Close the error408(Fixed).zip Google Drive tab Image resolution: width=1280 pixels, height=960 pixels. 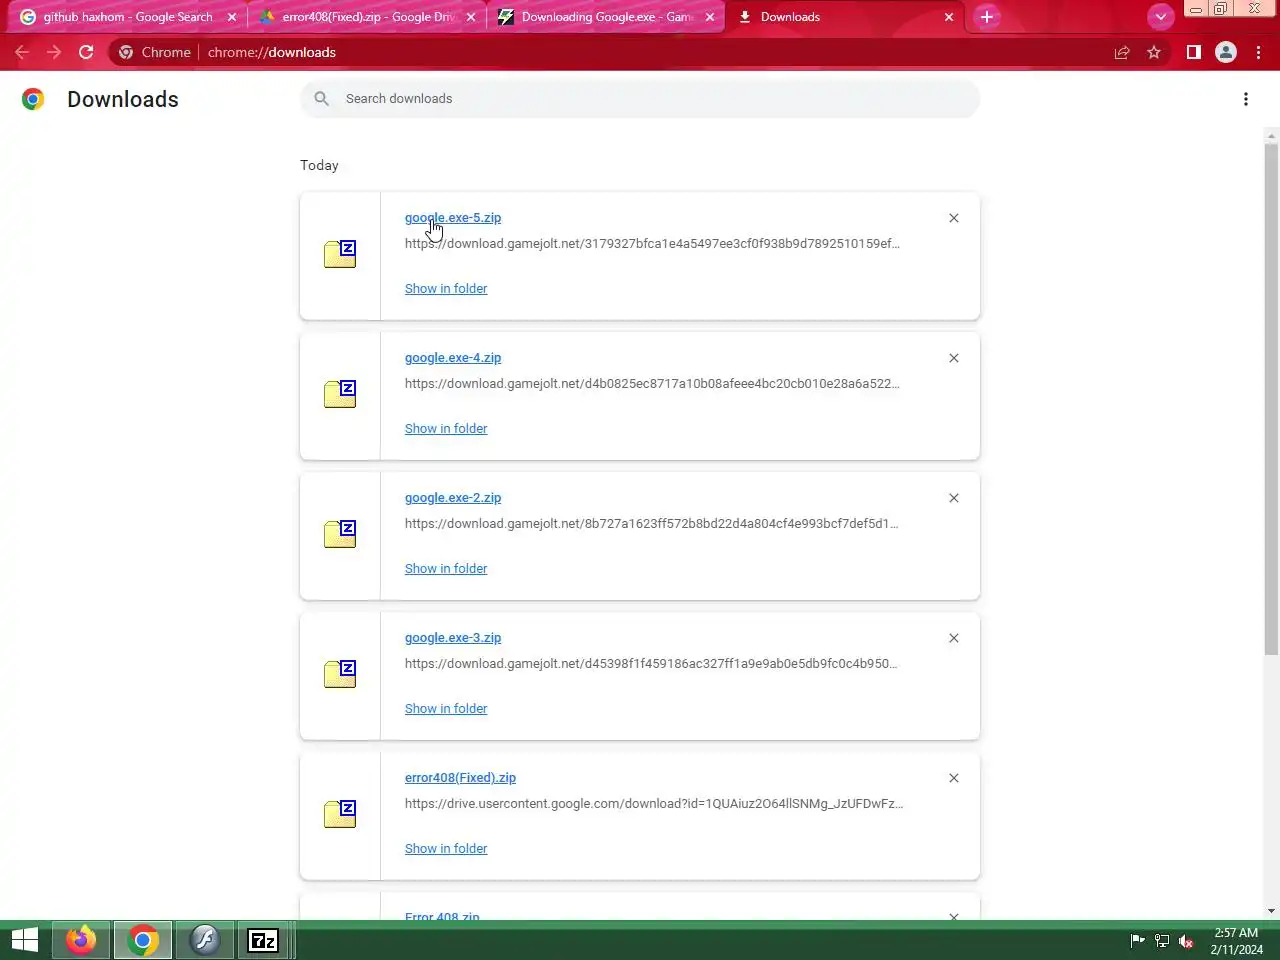[471, 17]
